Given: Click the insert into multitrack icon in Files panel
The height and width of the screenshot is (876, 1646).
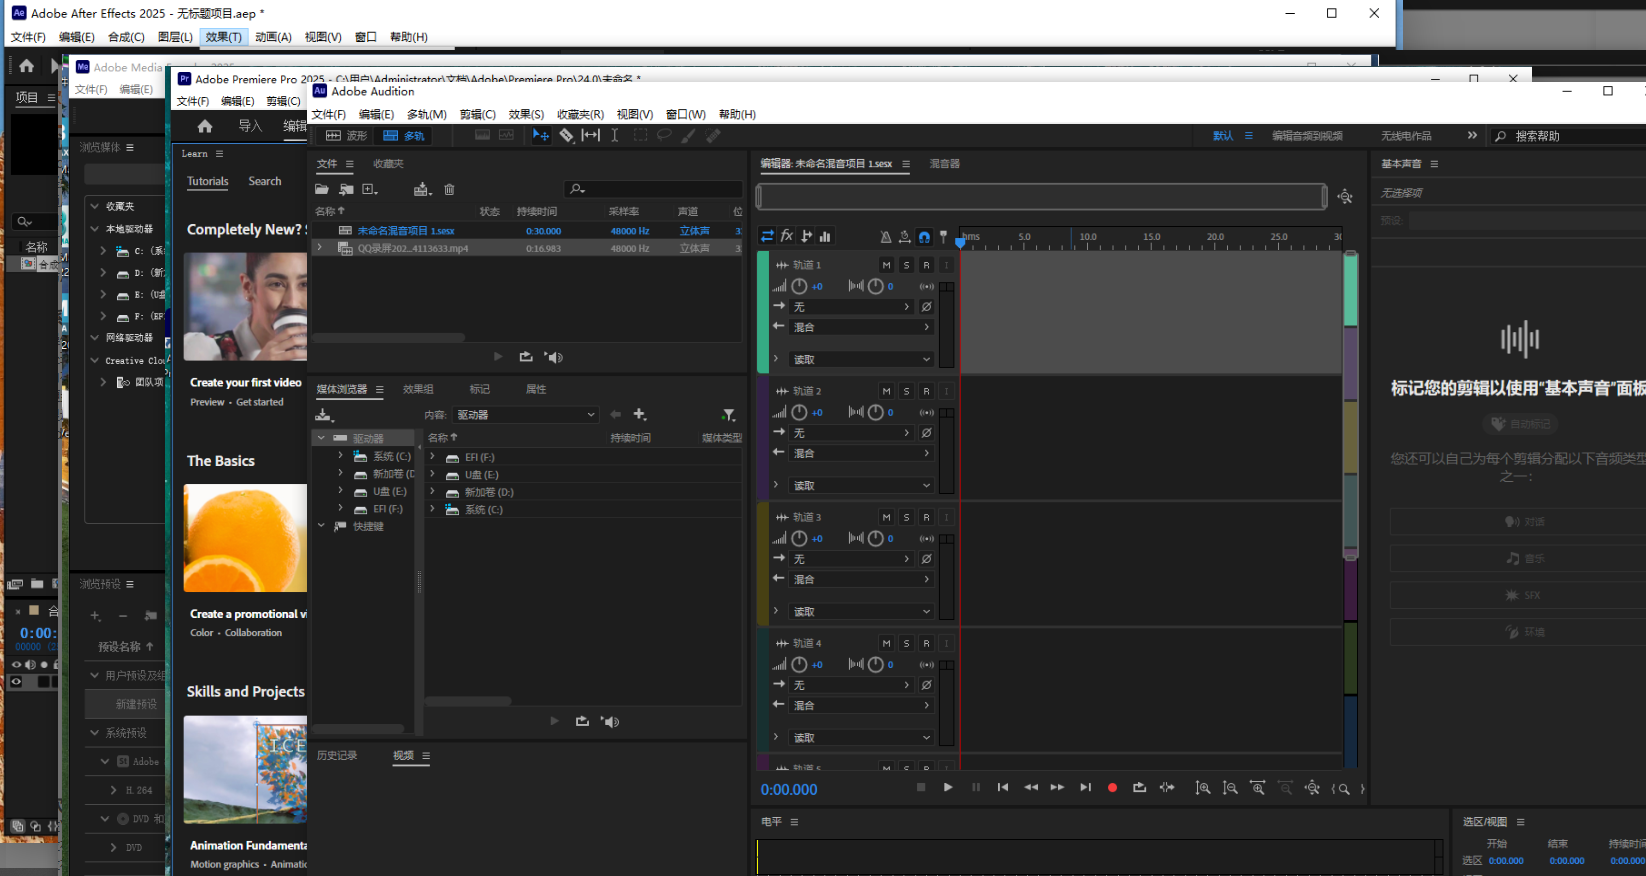Looking at the screenshot, I should point(422,189).
